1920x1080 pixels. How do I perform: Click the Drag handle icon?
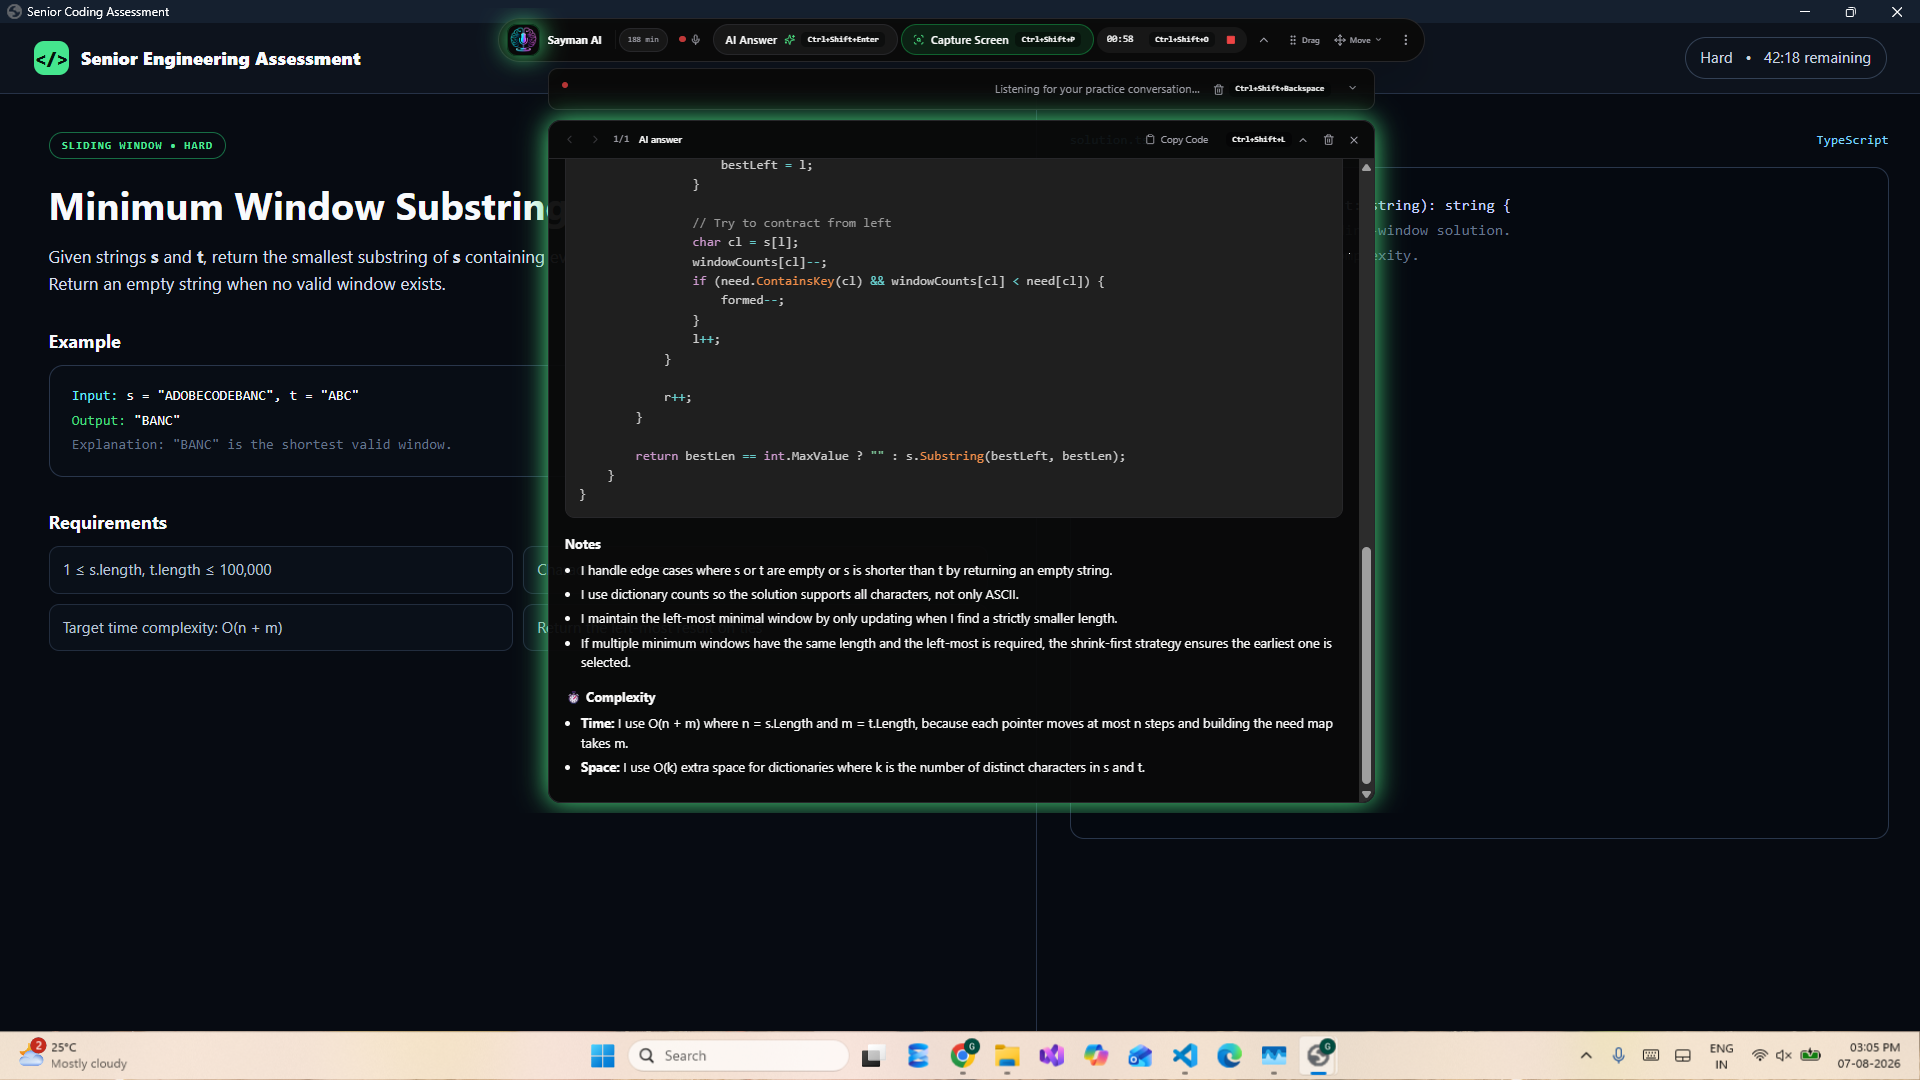click(x=1304, y=40)
